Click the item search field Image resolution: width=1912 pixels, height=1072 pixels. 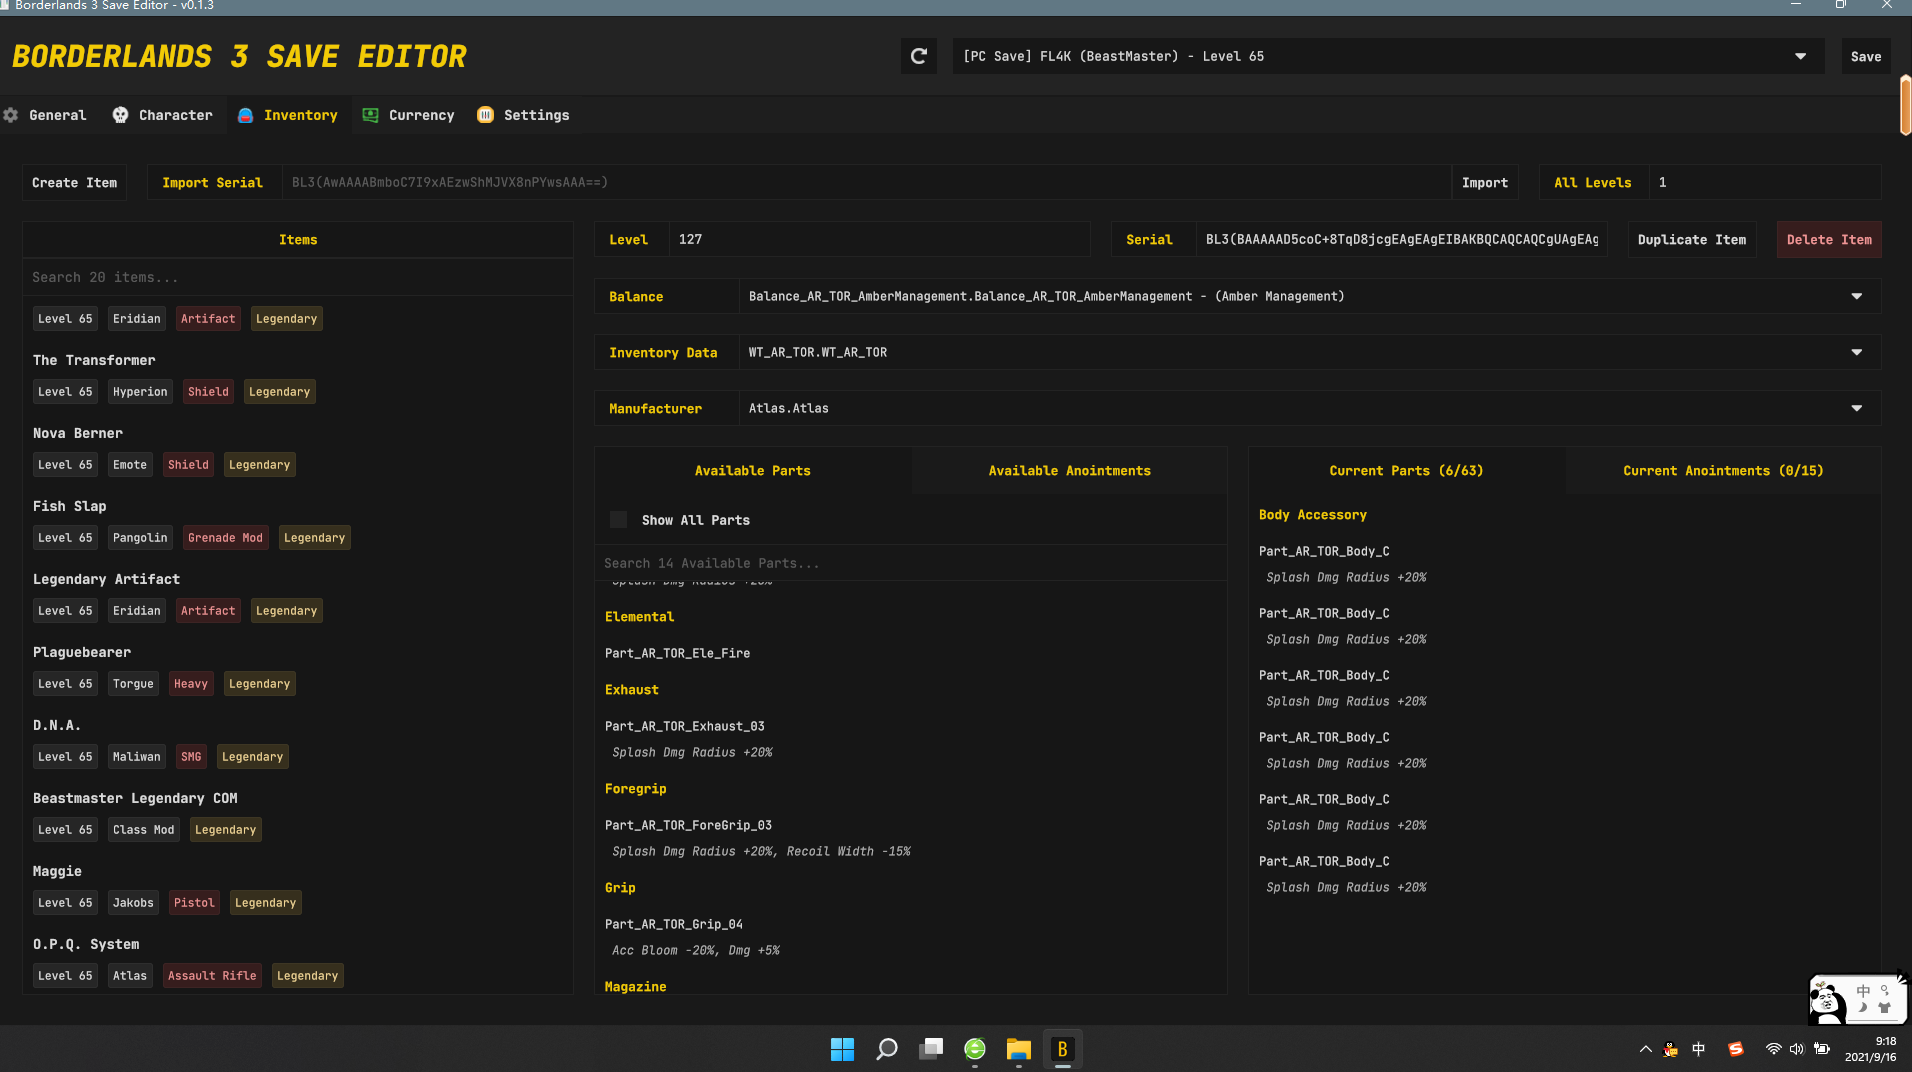tap(298, 277)
